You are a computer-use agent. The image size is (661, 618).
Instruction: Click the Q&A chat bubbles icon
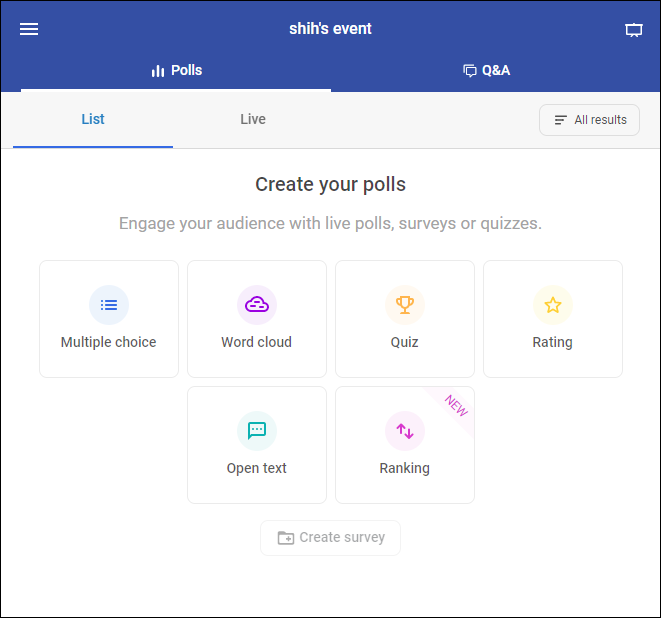[469, 71]
